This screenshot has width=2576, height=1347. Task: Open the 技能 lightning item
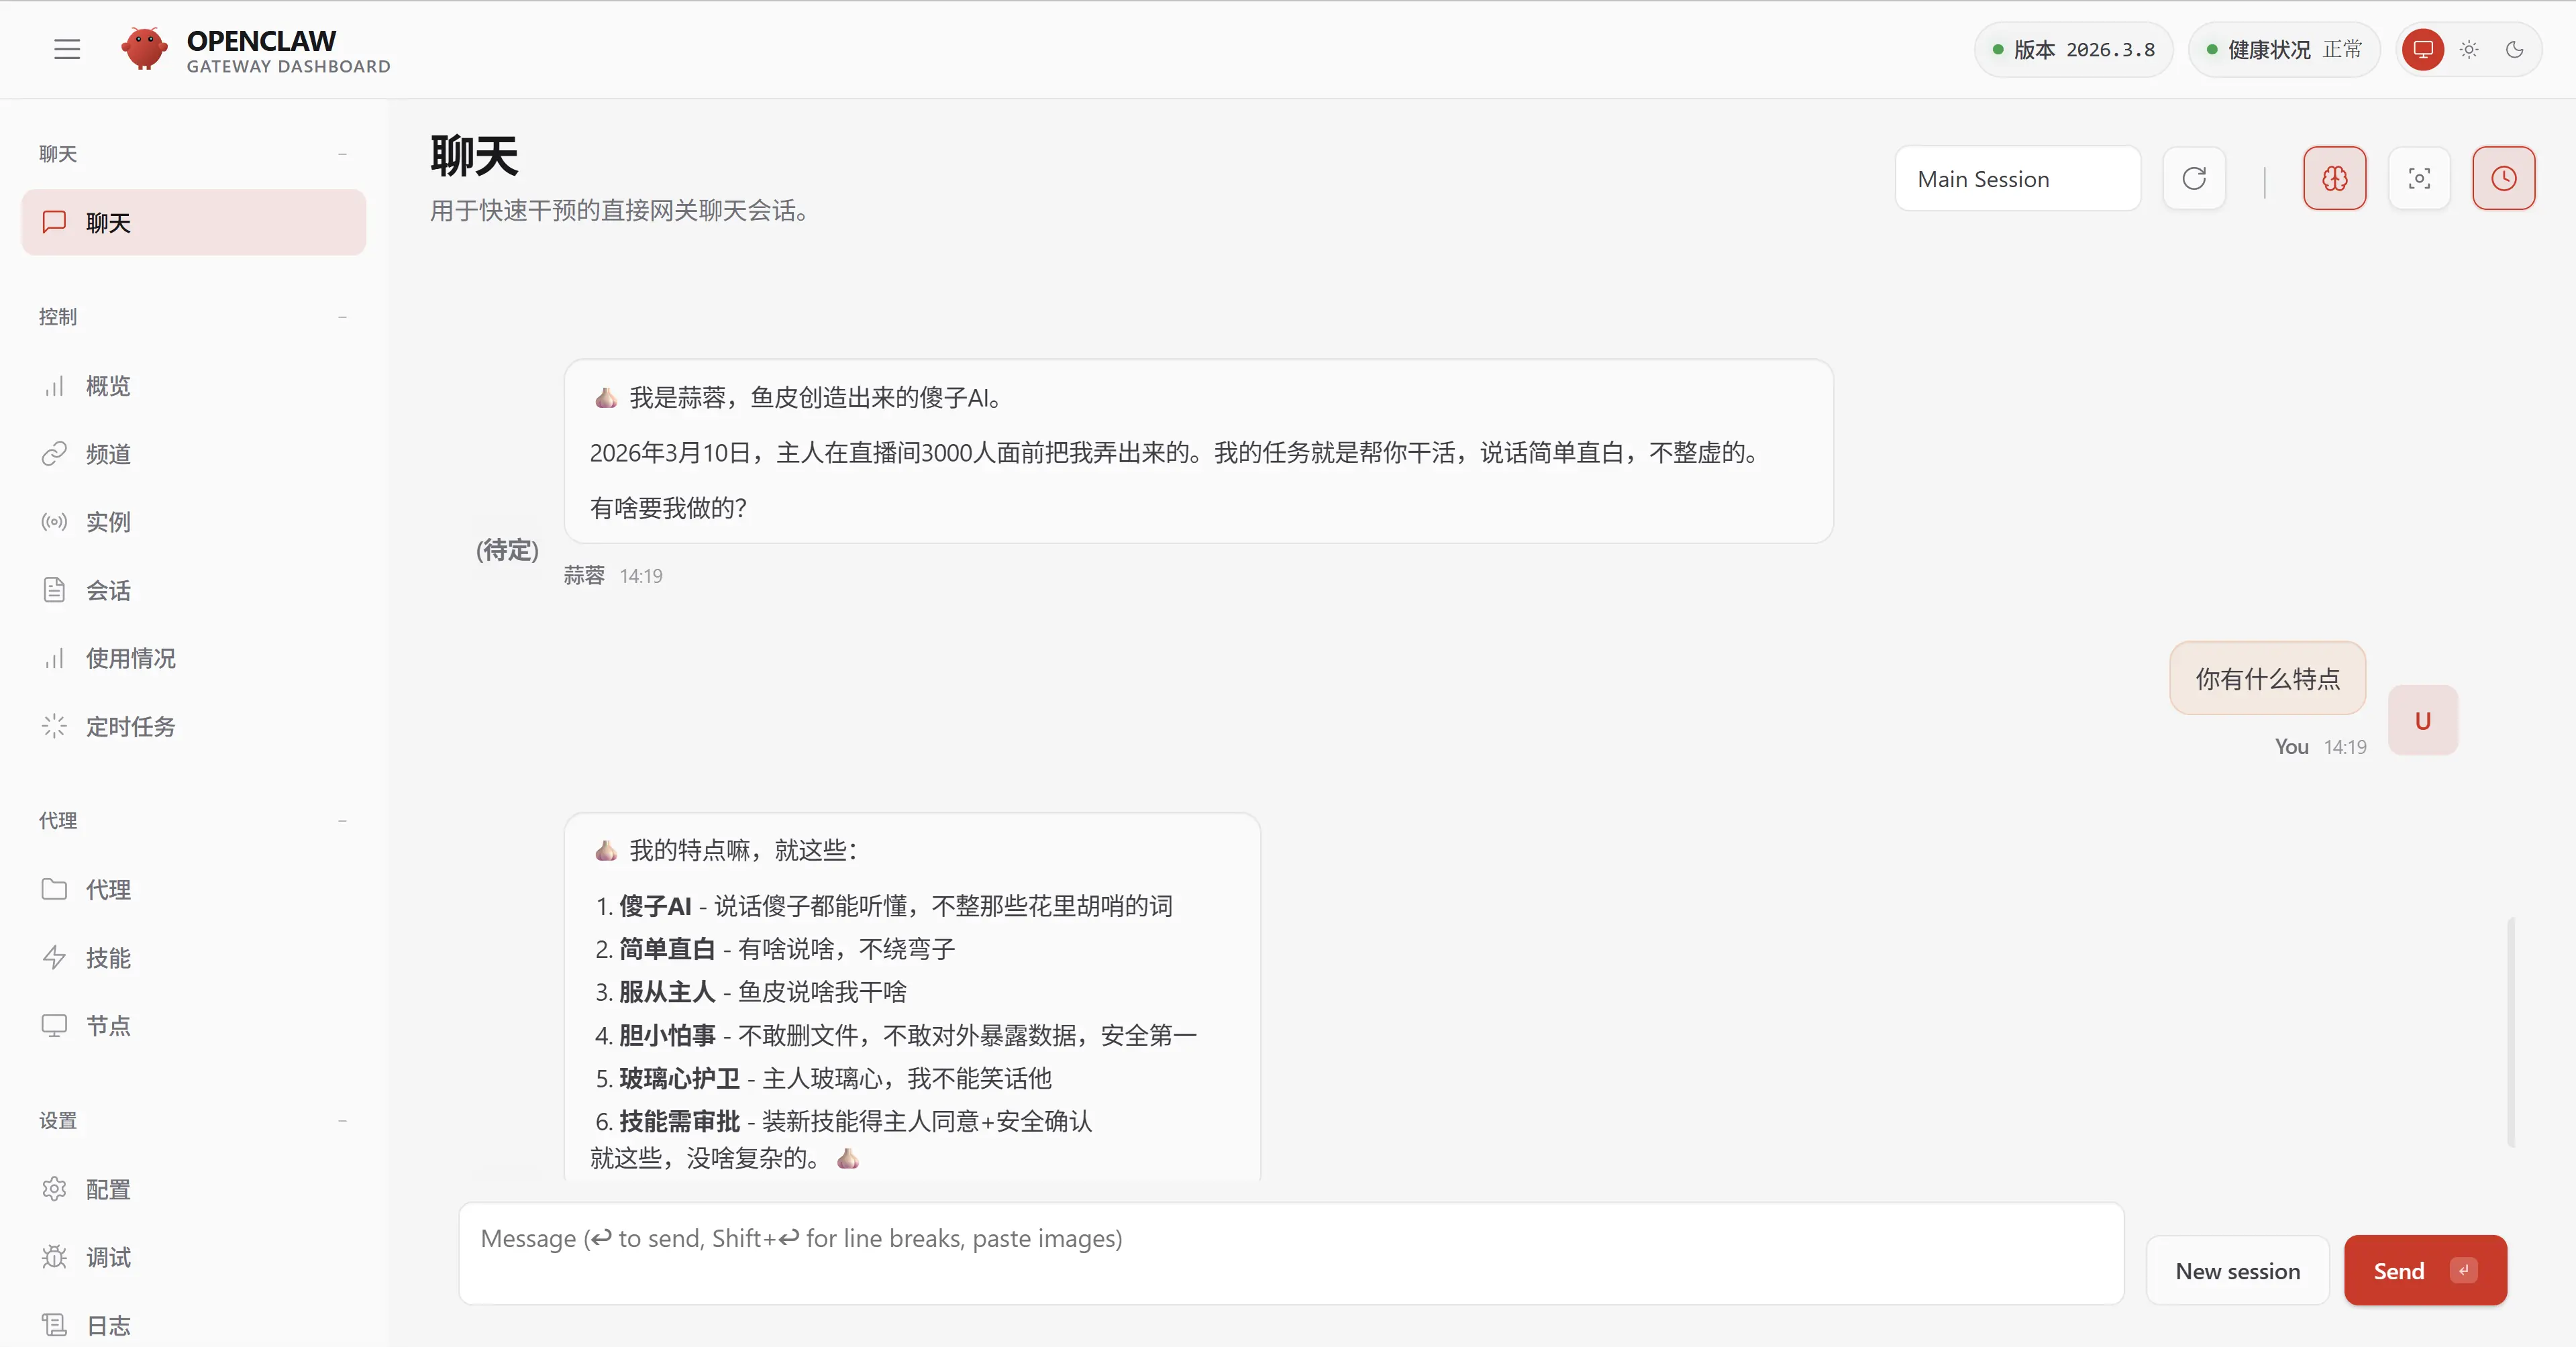108,957
